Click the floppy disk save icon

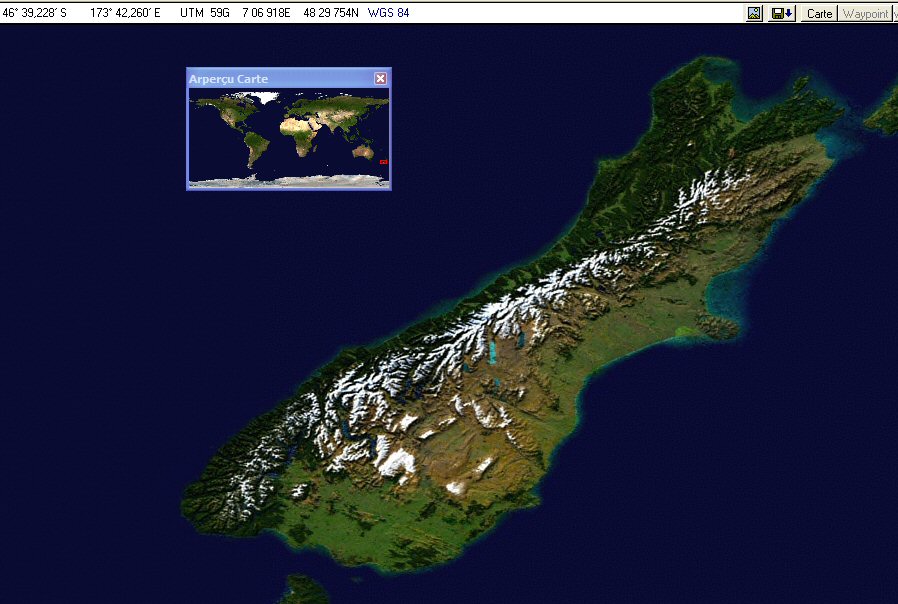pyautogui.click(x=782, y=13)
